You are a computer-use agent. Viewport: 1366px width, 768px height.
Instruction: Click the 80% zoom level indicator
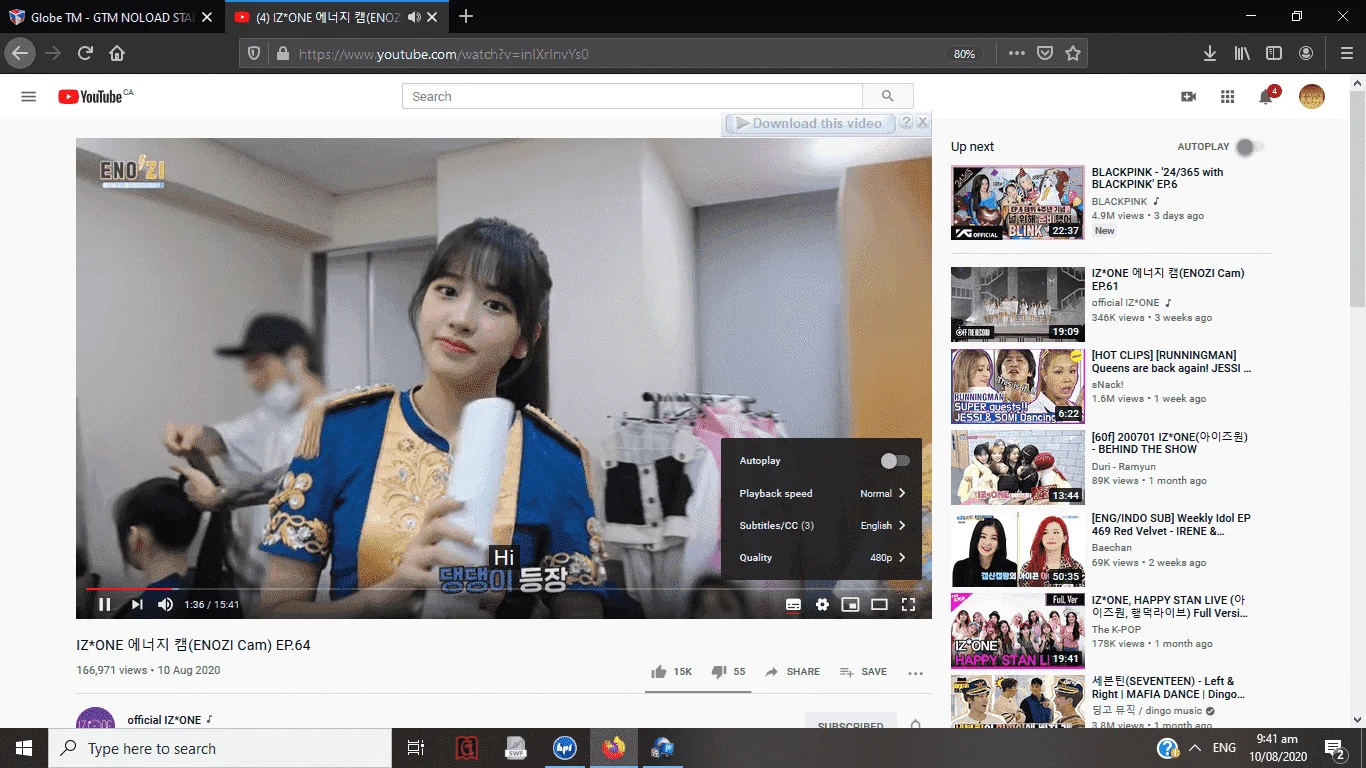pyautogui.click(x=964, y=54)
